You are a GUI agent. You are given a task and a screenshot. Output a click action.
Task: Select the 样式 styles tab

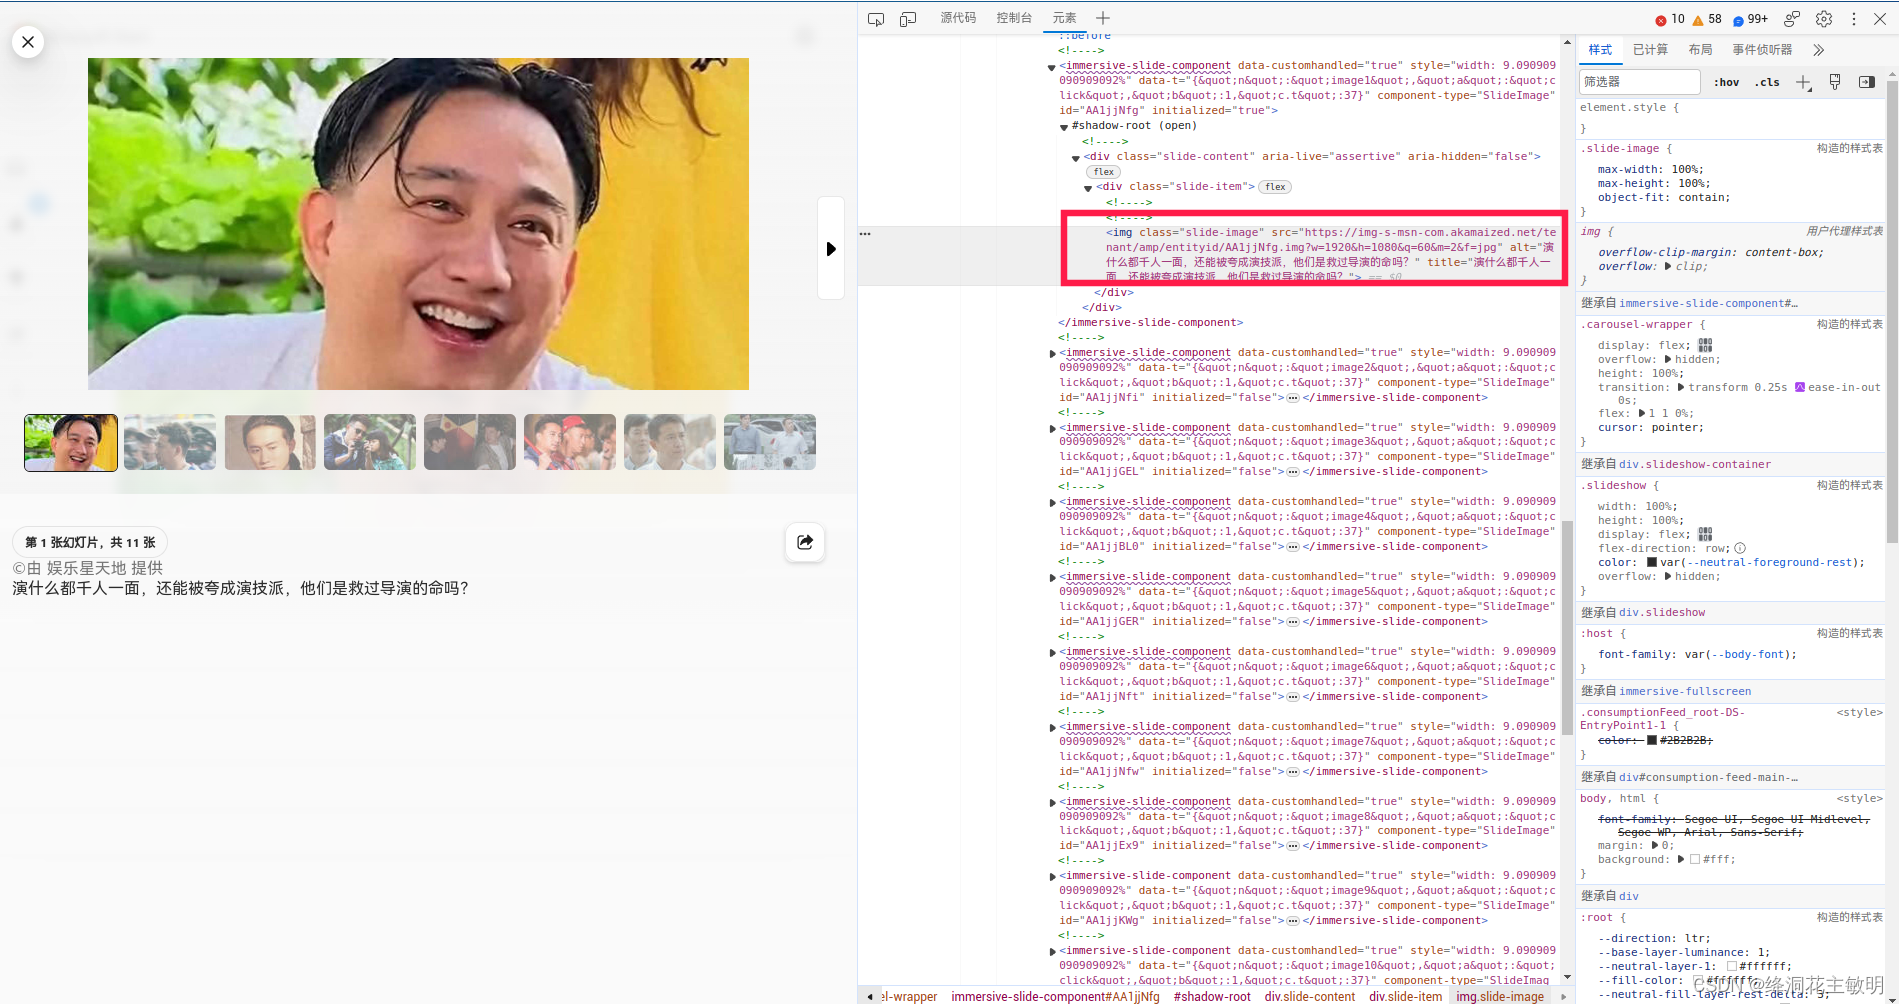[x=1600, y=50]
